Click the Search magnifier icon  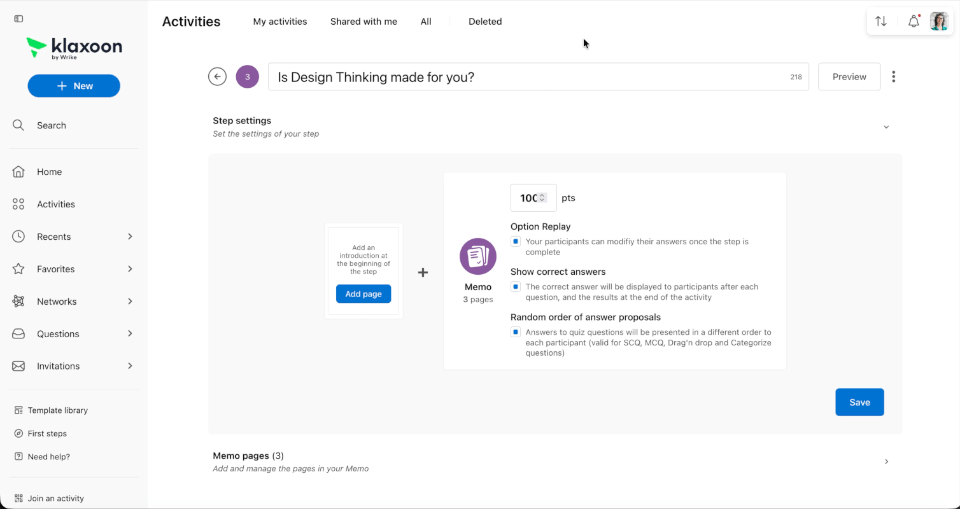coord(18,125)
